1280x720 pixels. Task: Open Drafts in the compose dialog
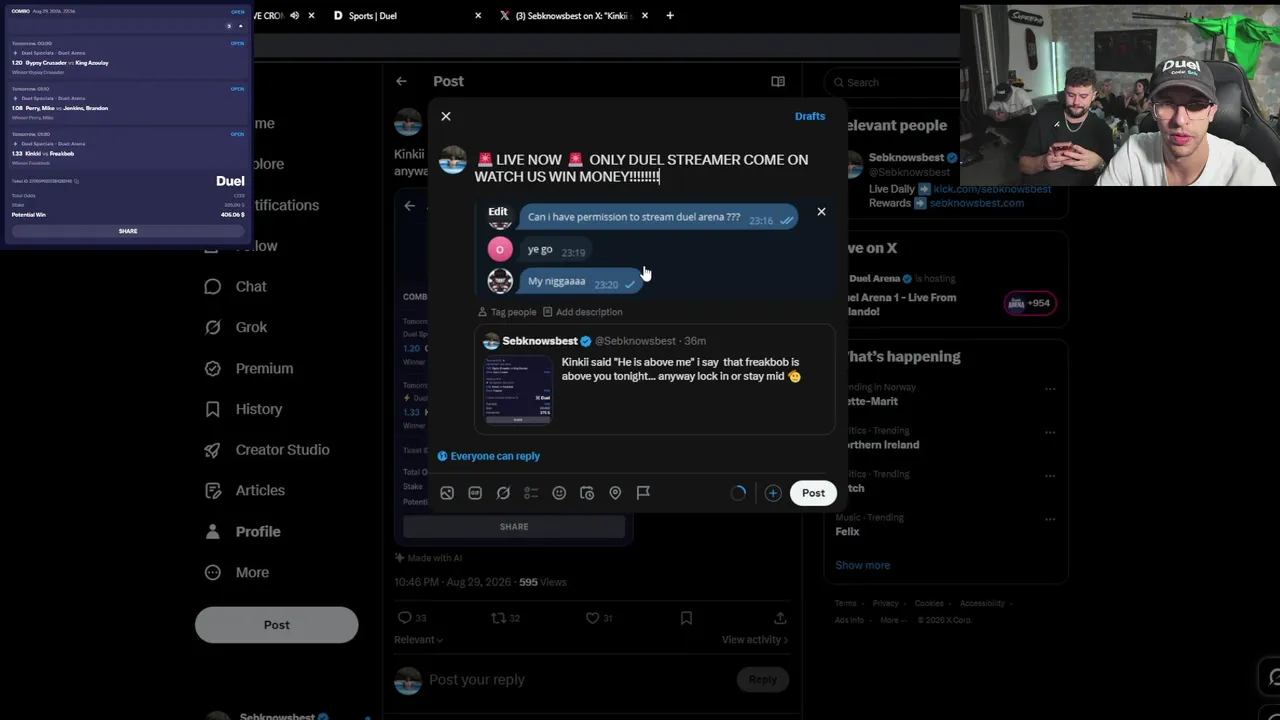click(x=810, y=116)
